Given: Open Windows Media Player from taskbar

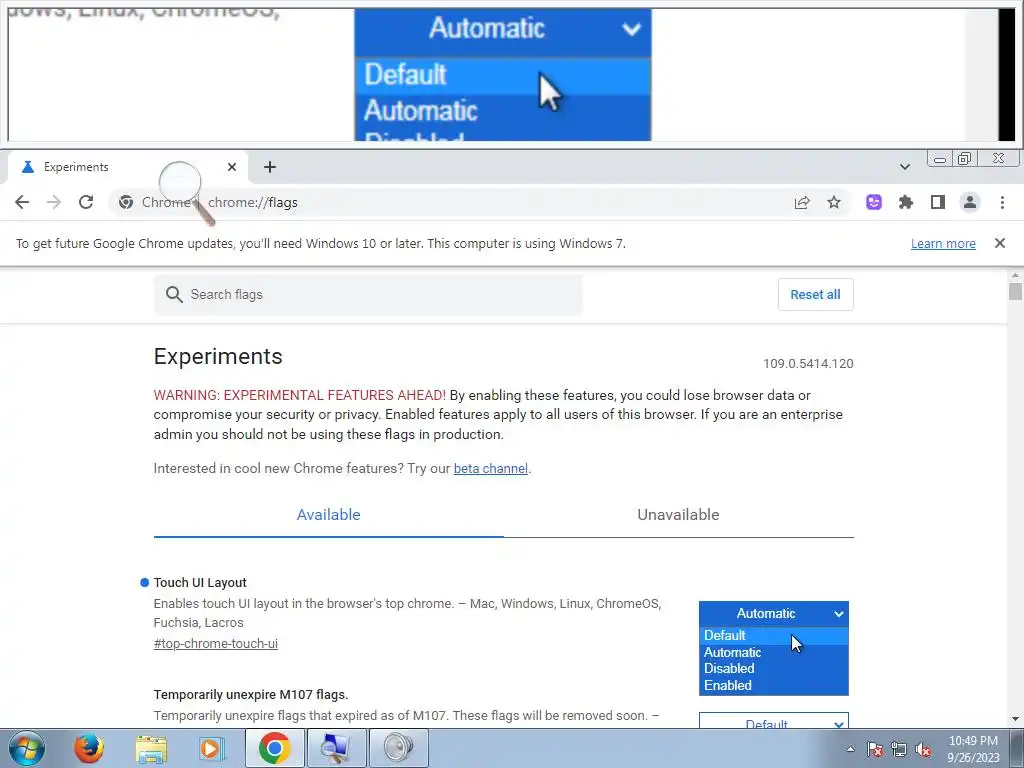Looking at the screenshot, I should click(x=212, y=748).
